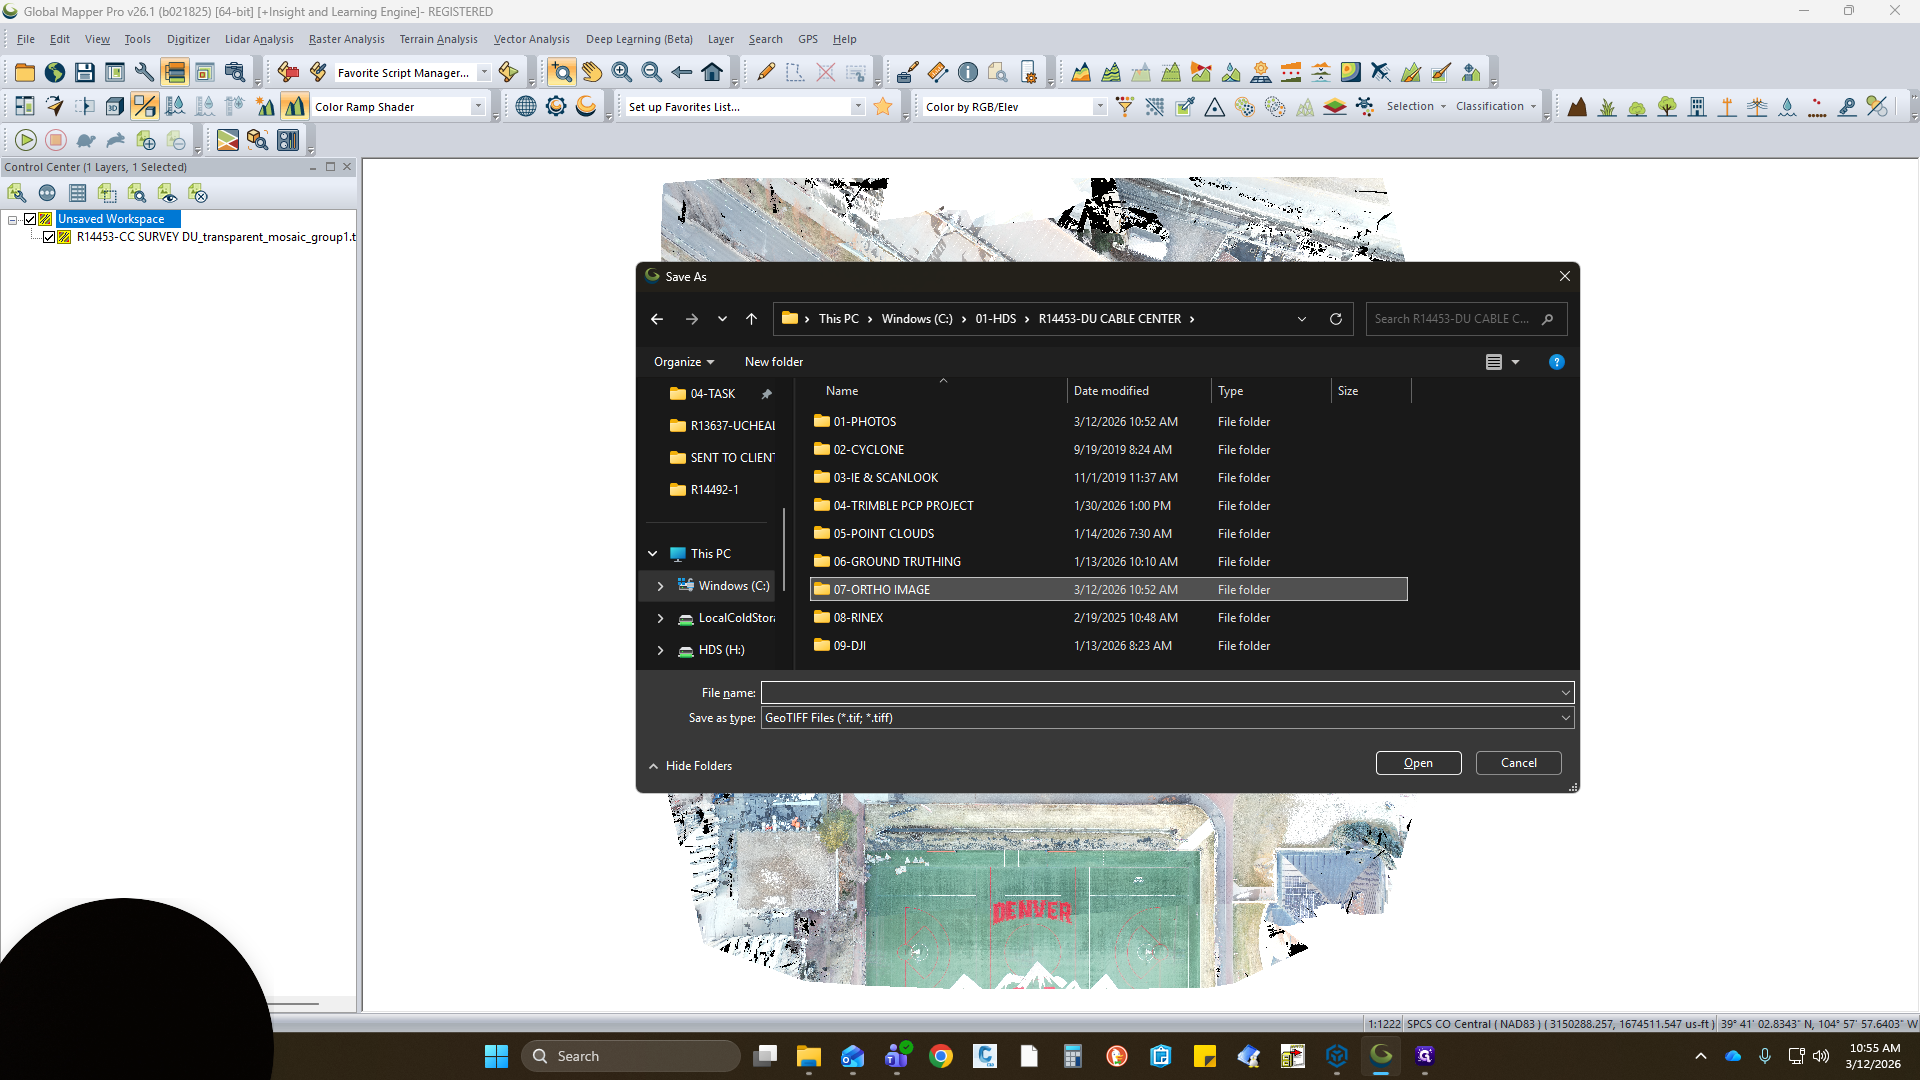The height and width of the screenshot is (1080, 1920).
Task: Expand the Windows (C:) tree node
Action: (x=660, y=586)
